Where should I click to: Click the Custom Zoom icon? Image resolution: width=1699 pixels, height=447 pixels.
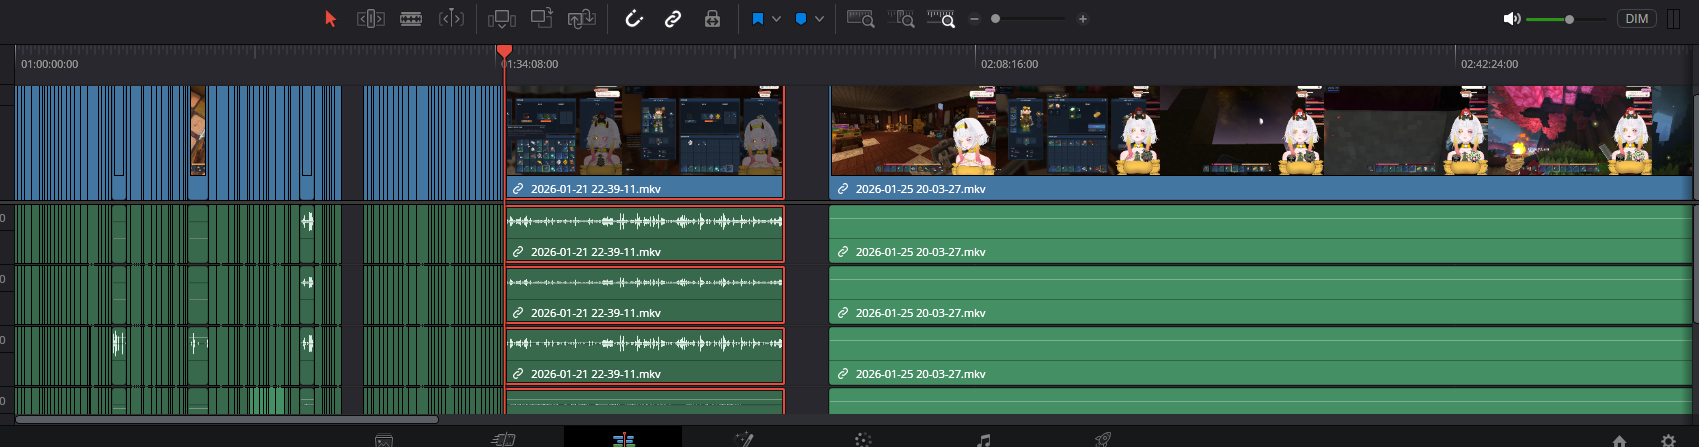tap(940, 19)
